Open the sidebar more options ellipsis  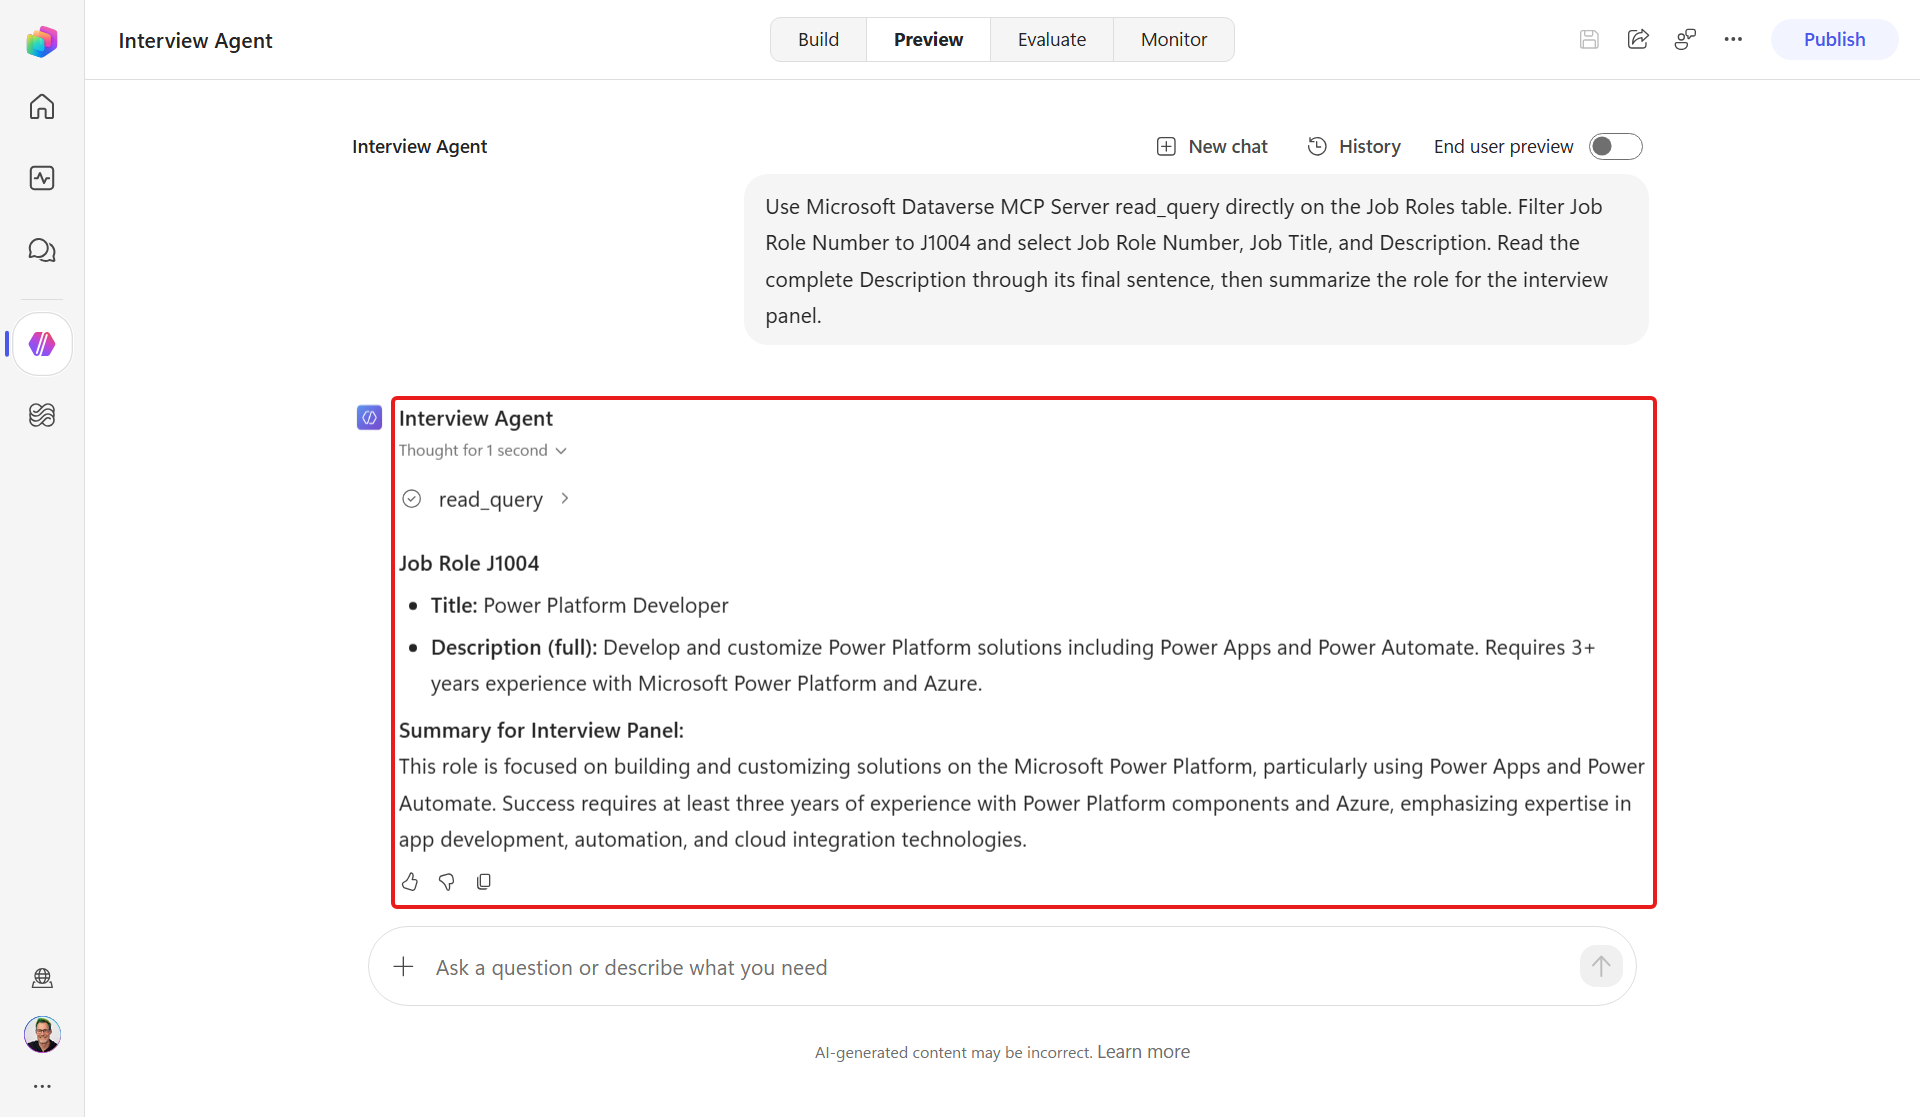coord(42,1086)
